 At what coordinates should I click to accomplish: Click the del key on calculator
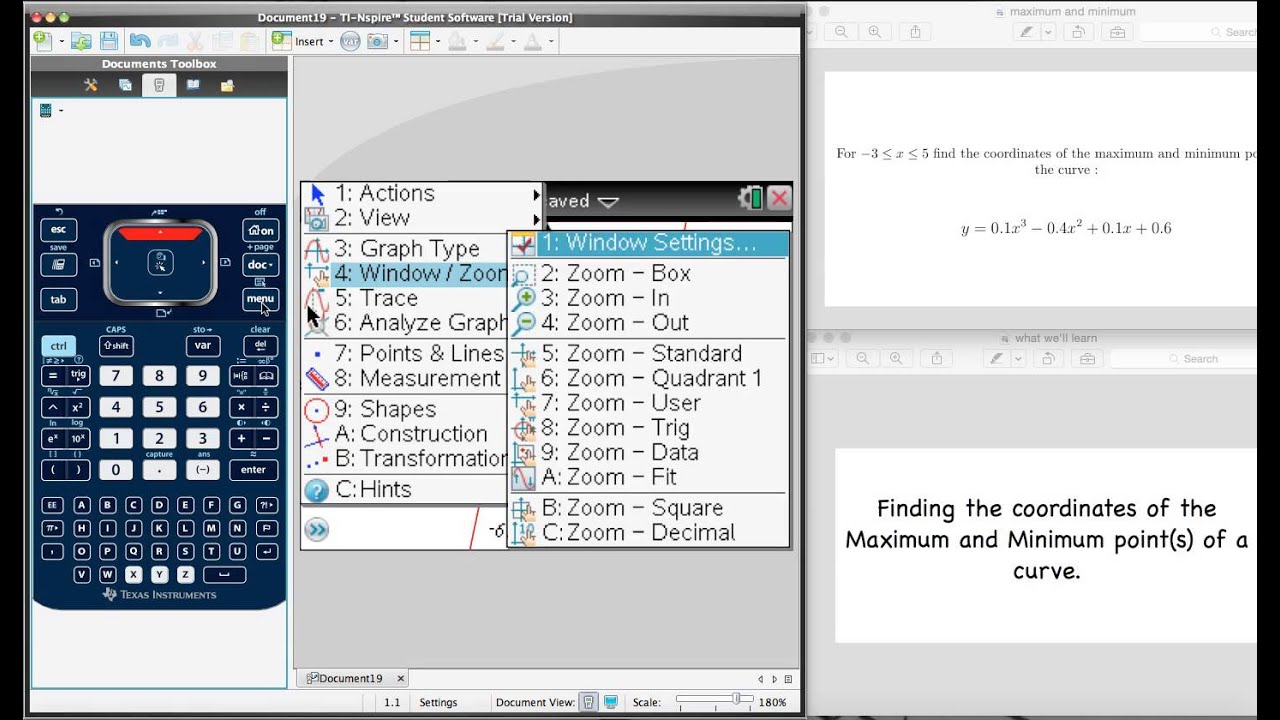tap(260, 346)
